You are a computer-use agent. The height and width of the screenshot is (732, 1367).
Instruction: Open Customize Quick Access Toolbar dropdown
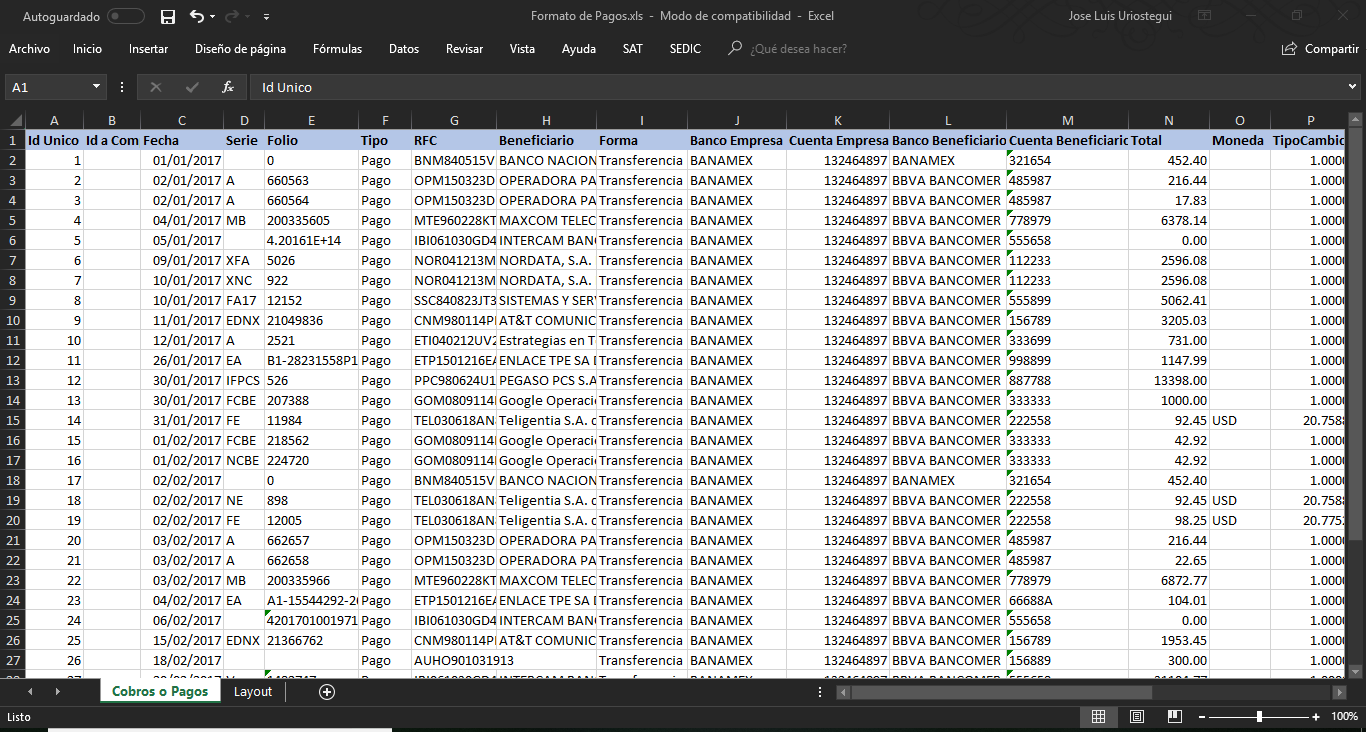click(266, 17)
